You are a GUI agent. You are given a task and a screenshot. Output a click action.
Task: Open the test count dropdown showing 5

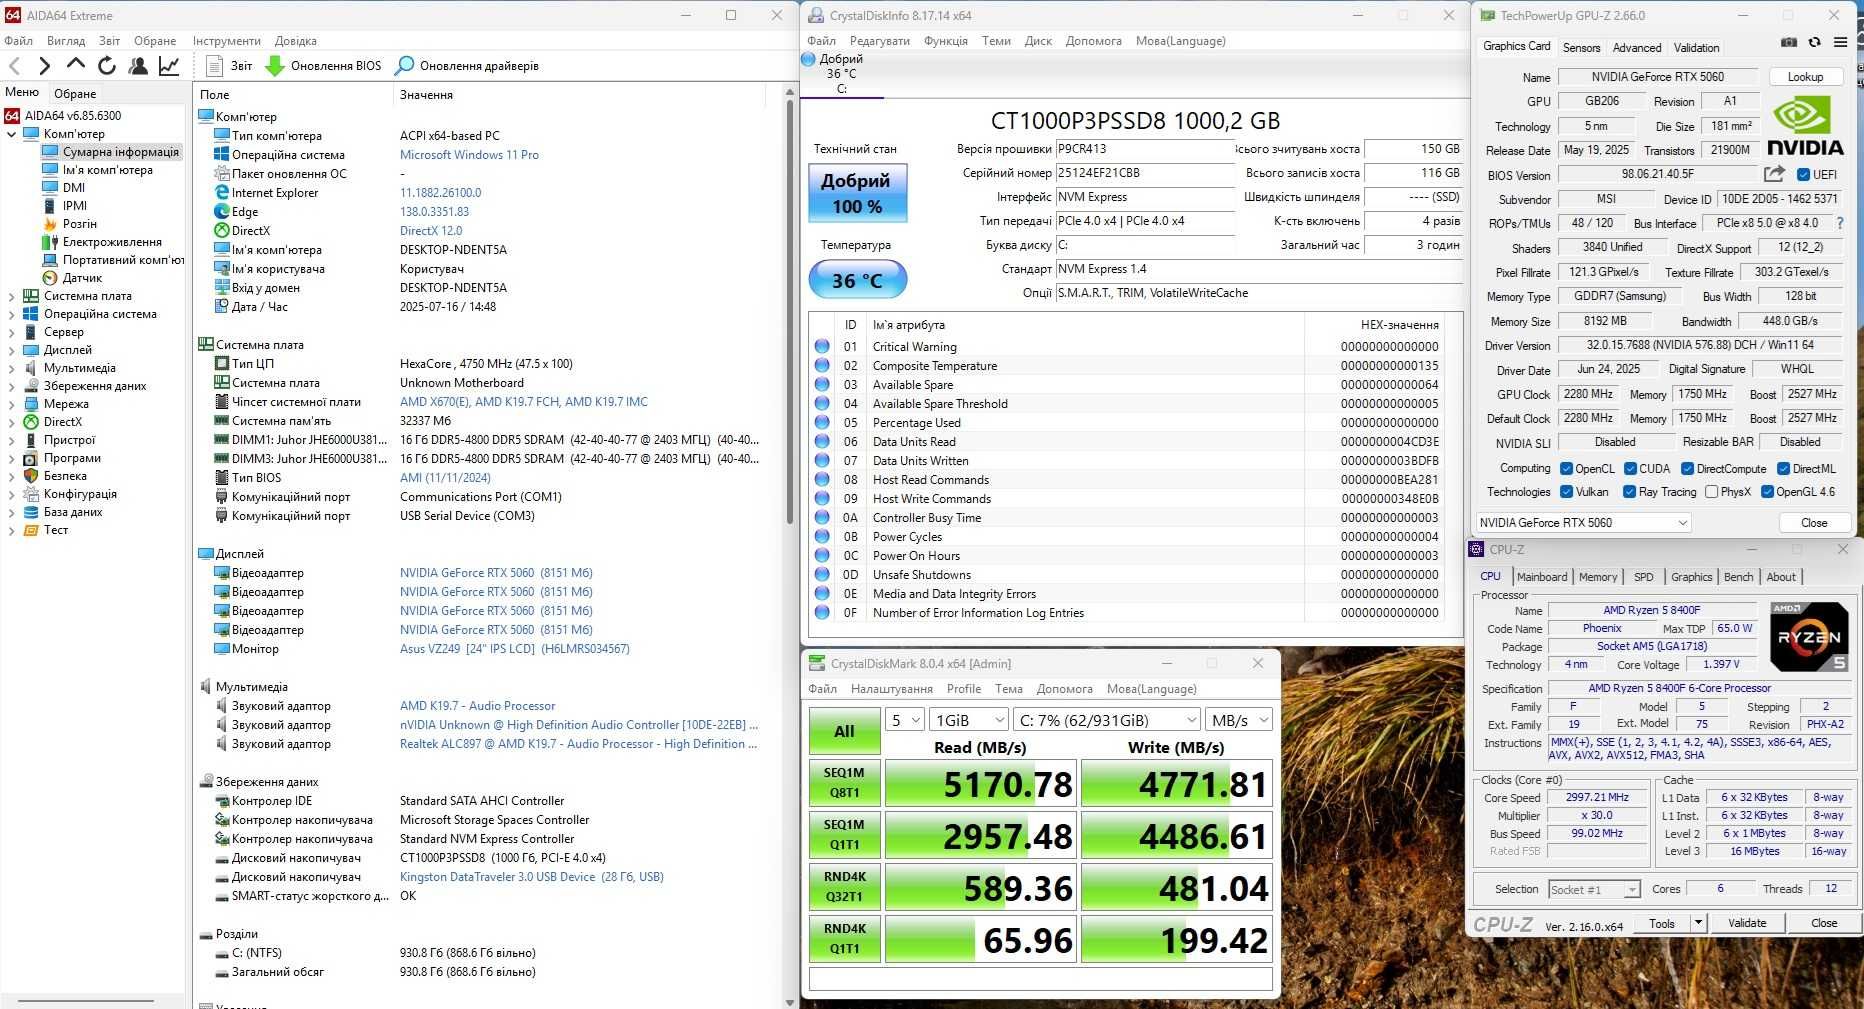click(904, 720)
